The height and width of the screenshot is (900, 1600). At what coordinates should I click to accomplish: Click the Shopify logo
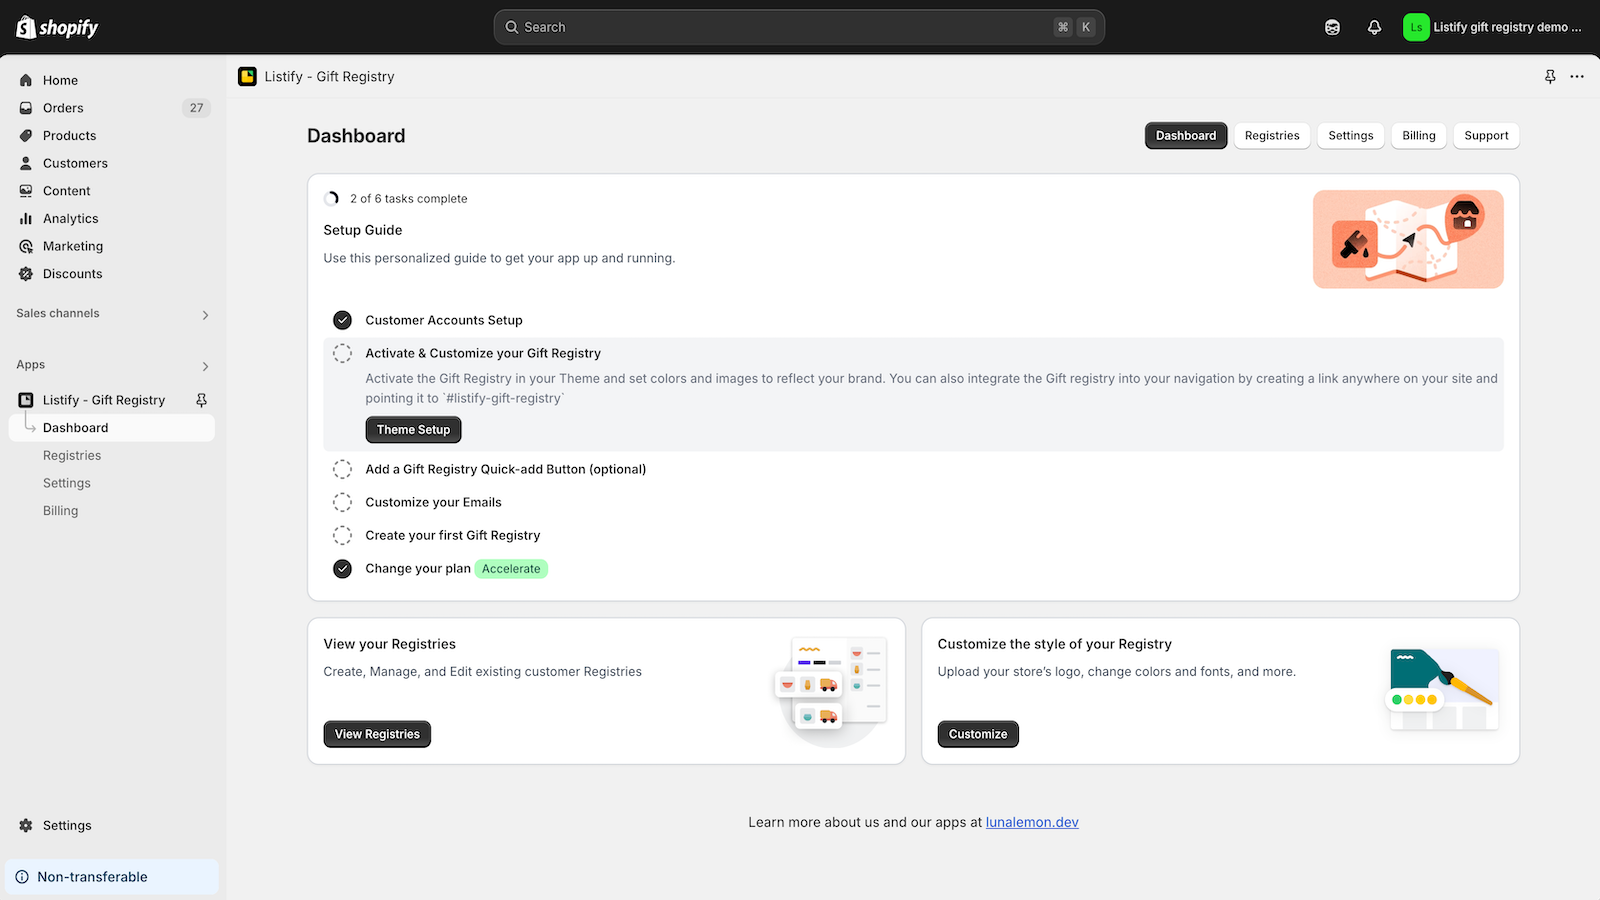point(57,27)
